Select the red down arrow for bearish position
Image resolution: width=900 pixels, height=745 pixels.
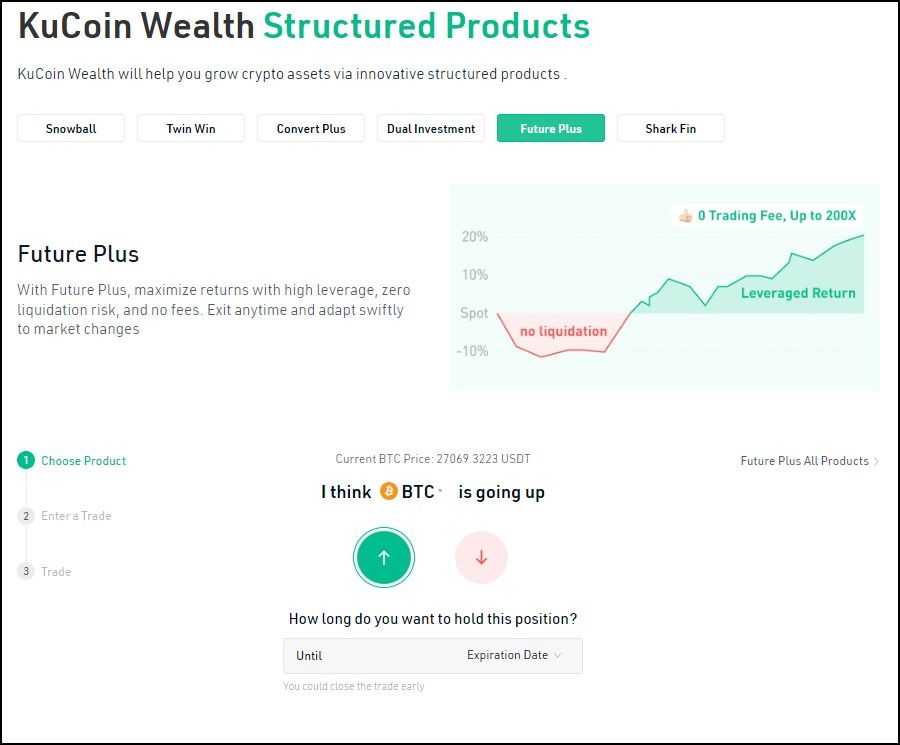481,557
